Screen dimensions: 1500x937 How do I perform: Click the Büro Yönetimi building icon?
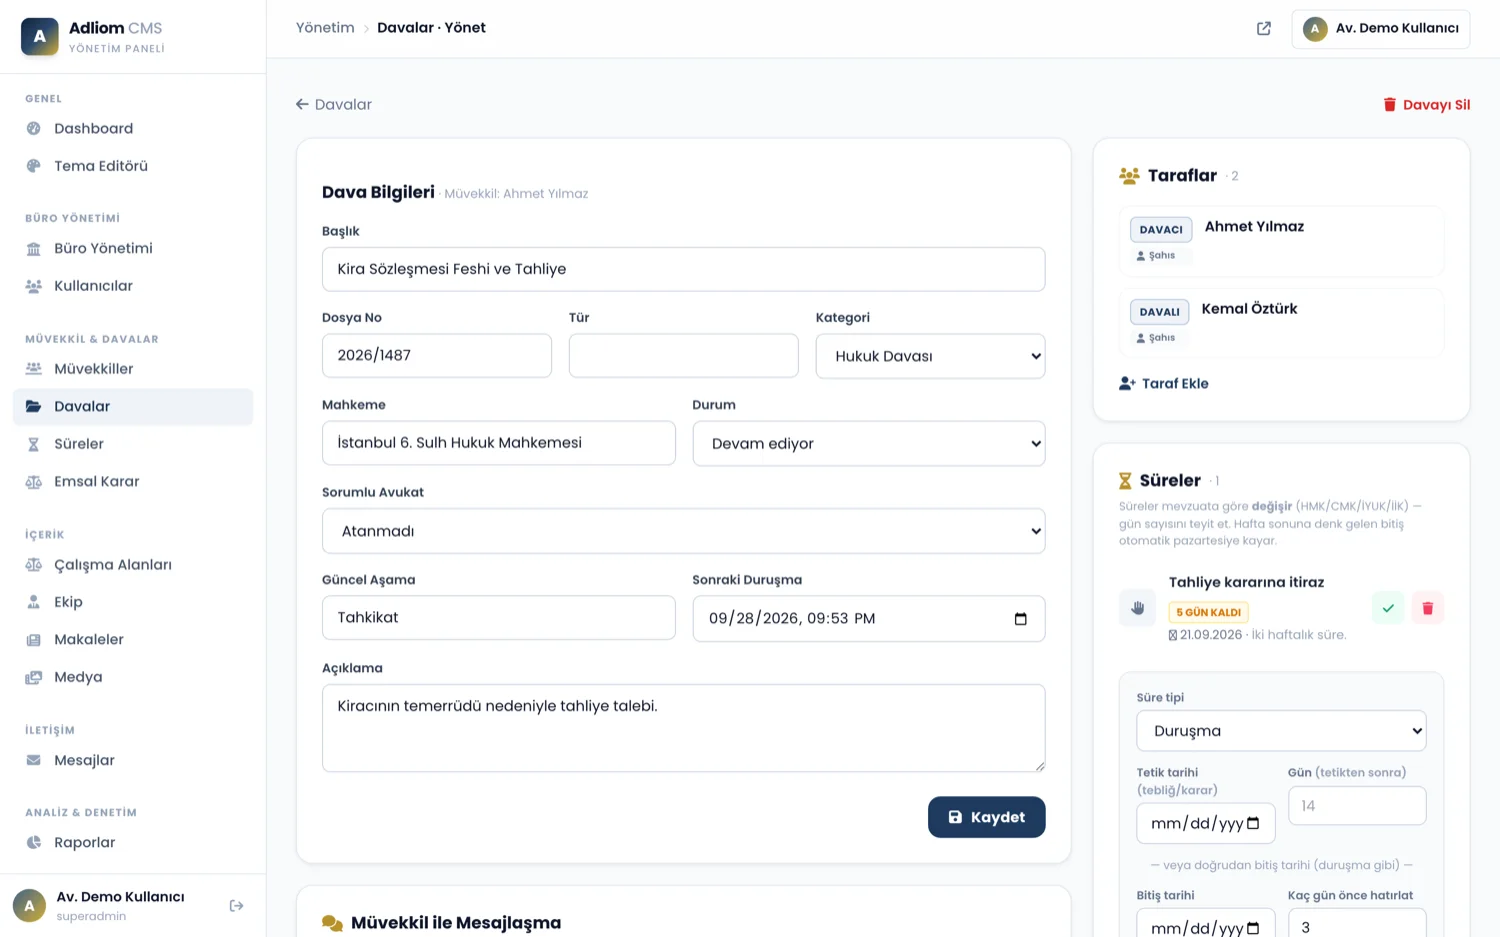34,249
